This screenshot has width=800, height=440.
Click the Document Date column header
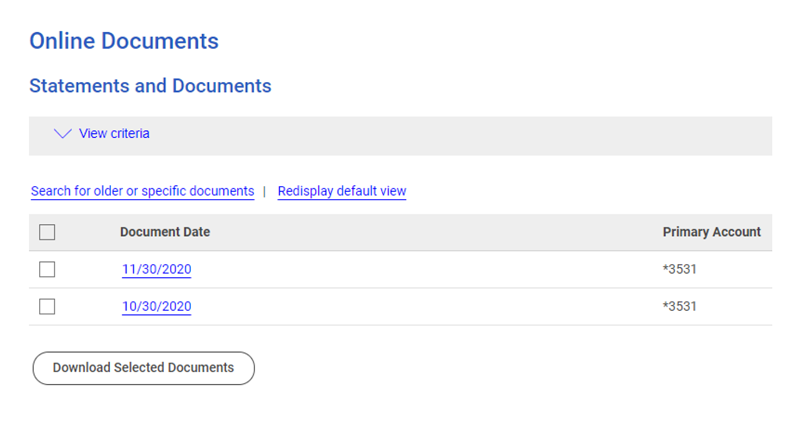coord(165,232)
